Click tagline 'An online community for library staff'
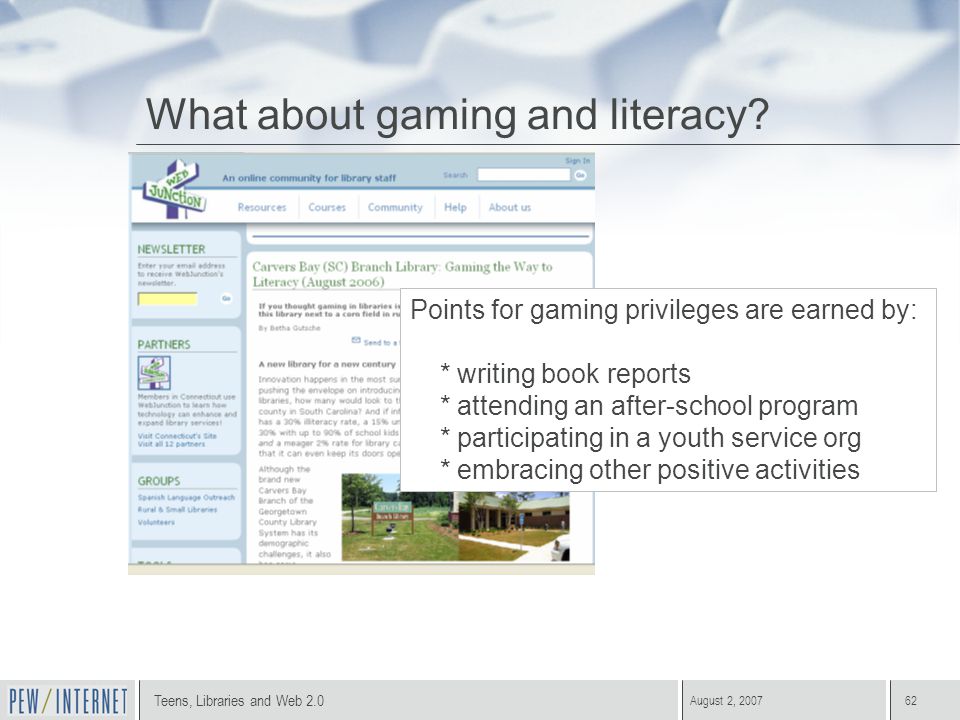The width and height of the screenshot is (960, 720). [x=309, y=178]
